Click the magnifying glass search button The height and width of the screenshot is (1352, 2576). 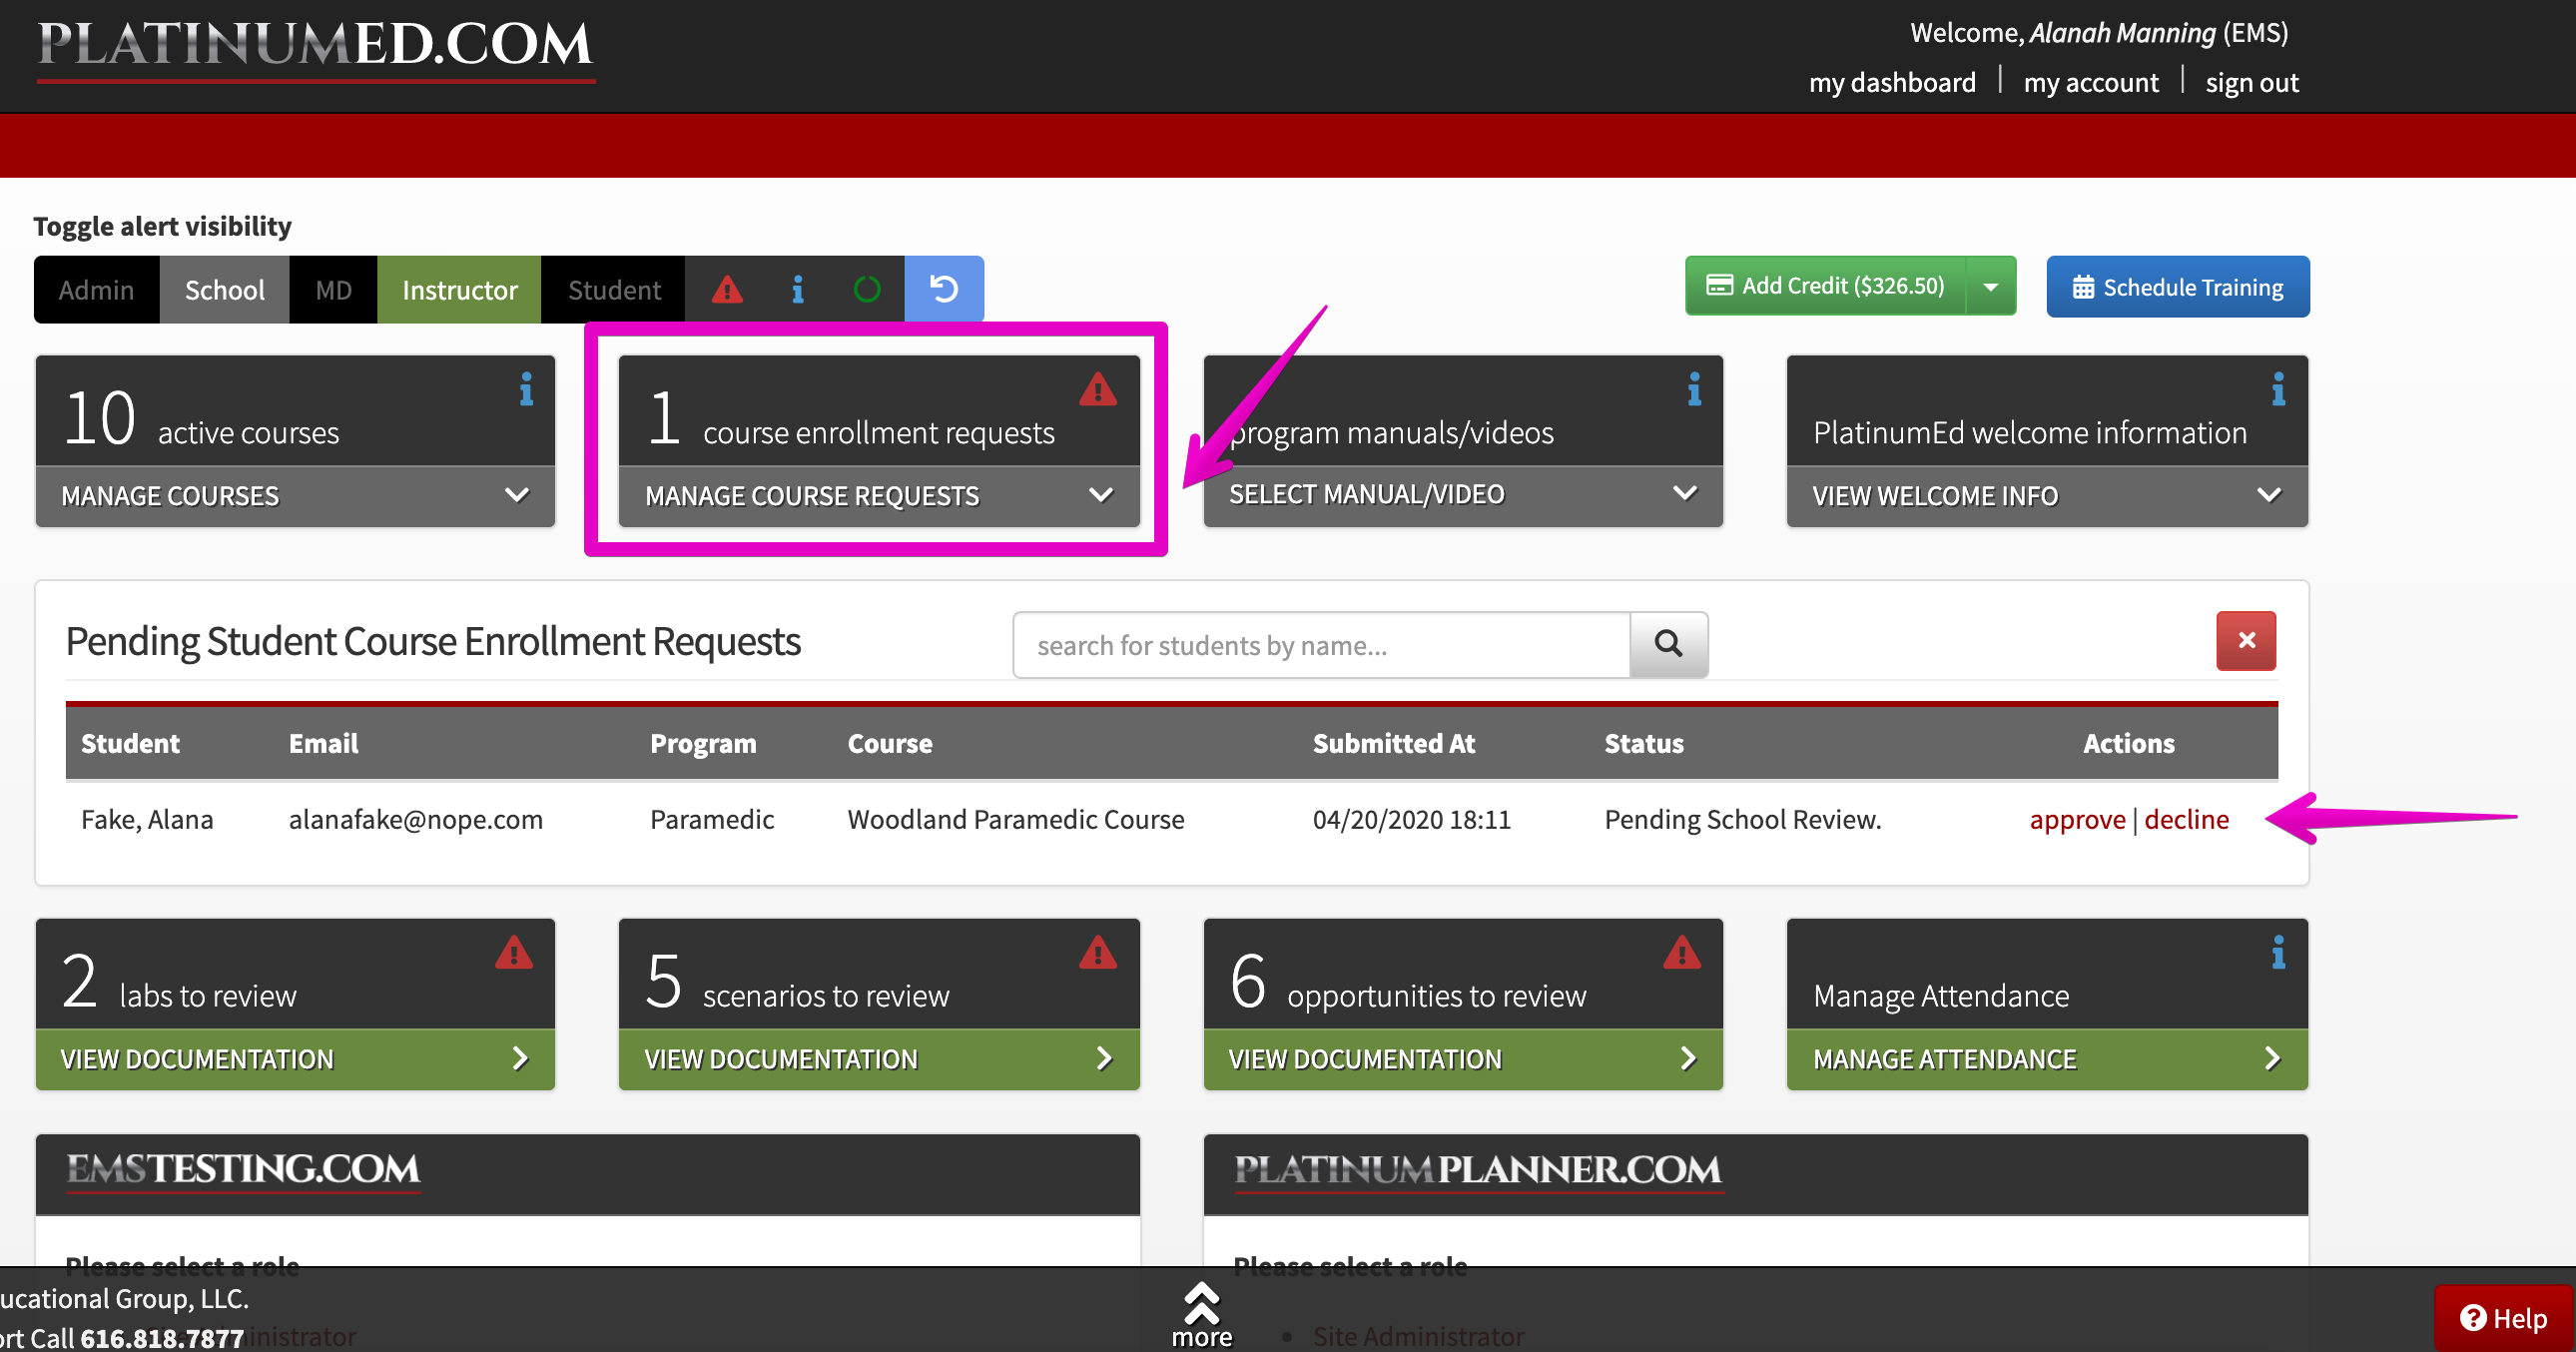coord(1668,644)
